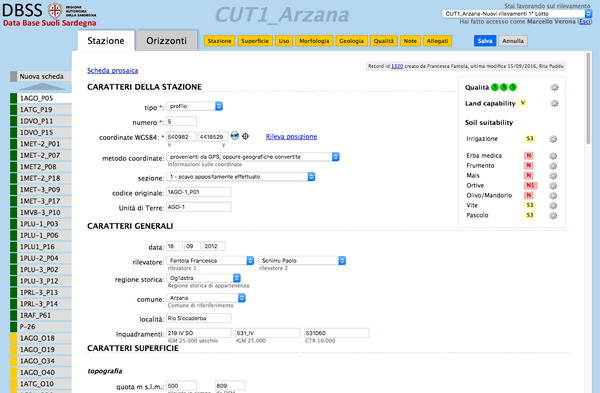Jump to the Stazione section button
This screenshot has height=393, width=600.
(x=219, y=41)
